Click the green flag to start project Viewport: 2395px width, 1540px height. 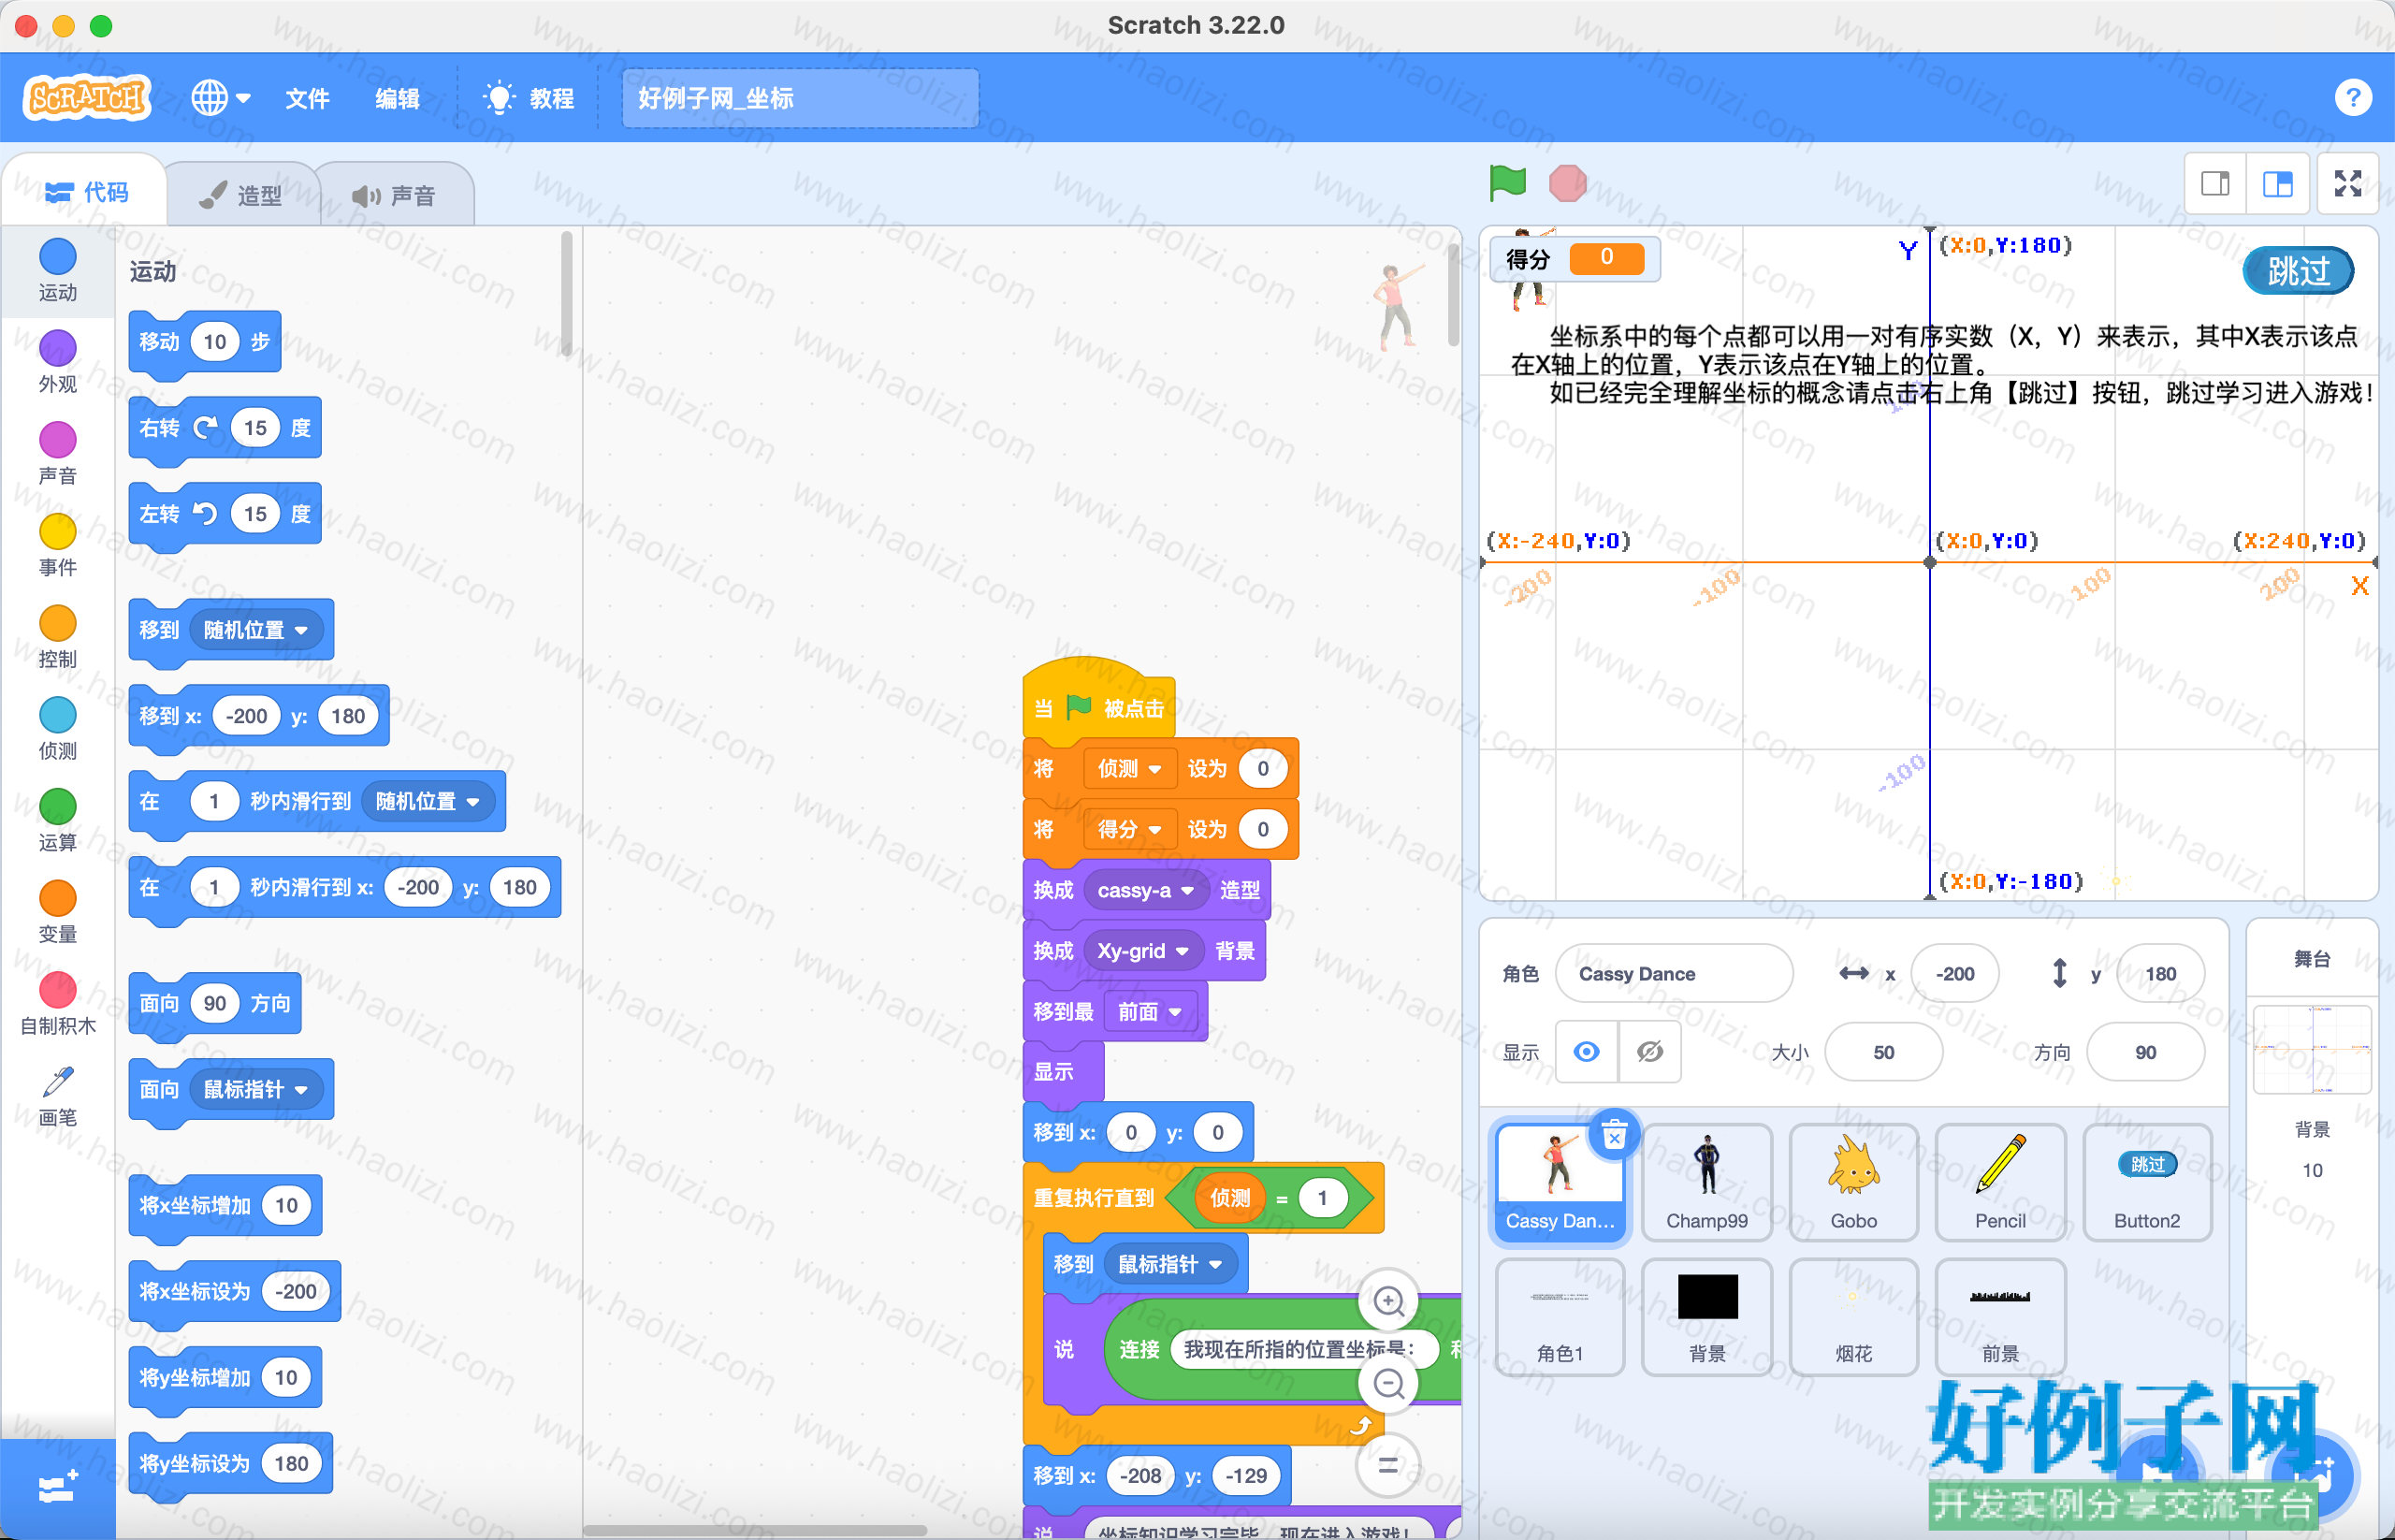tap(1507, 183)
